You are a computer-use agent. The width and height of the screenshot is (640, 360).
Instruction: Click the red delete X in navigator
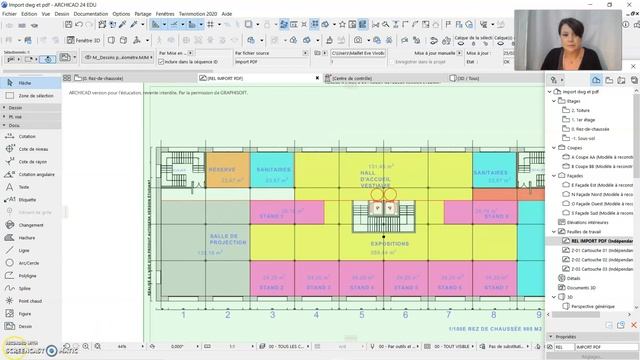coord(633,325)
